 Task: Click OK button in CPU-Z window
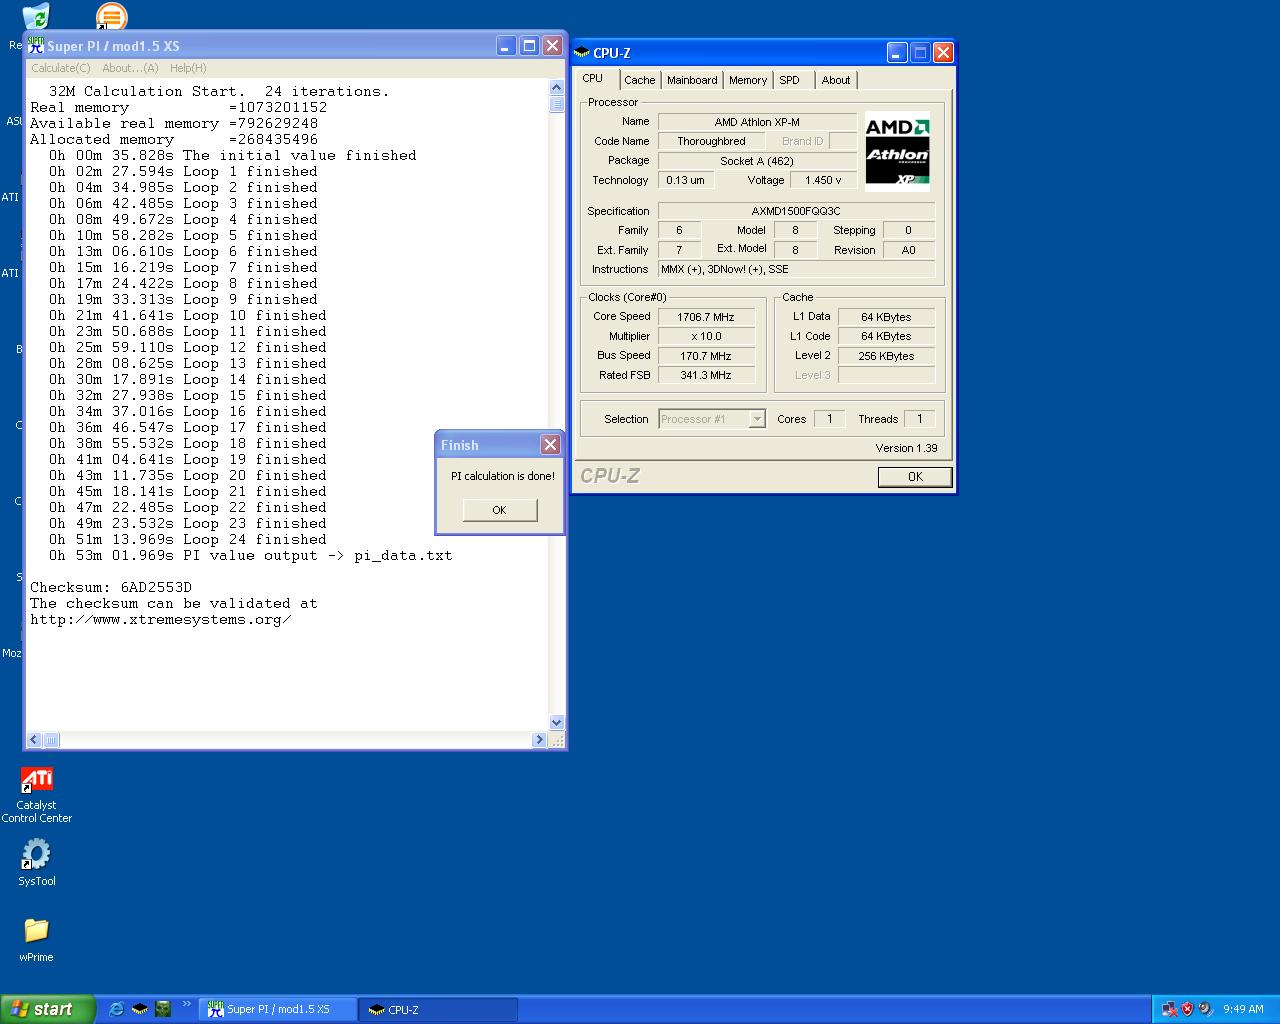pyautogui.click(x=915, y=477)
